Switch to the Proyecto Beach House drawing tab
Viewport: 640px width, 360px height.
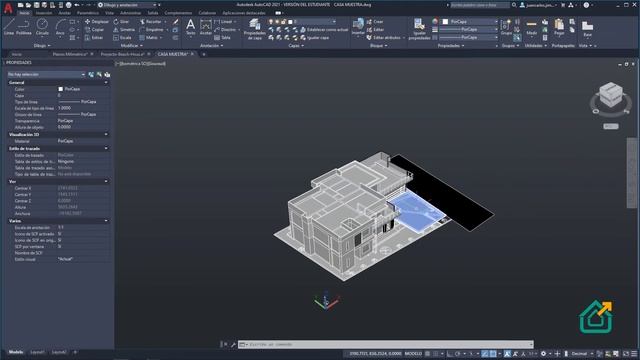pyautogui.click(x=122, y=54)
